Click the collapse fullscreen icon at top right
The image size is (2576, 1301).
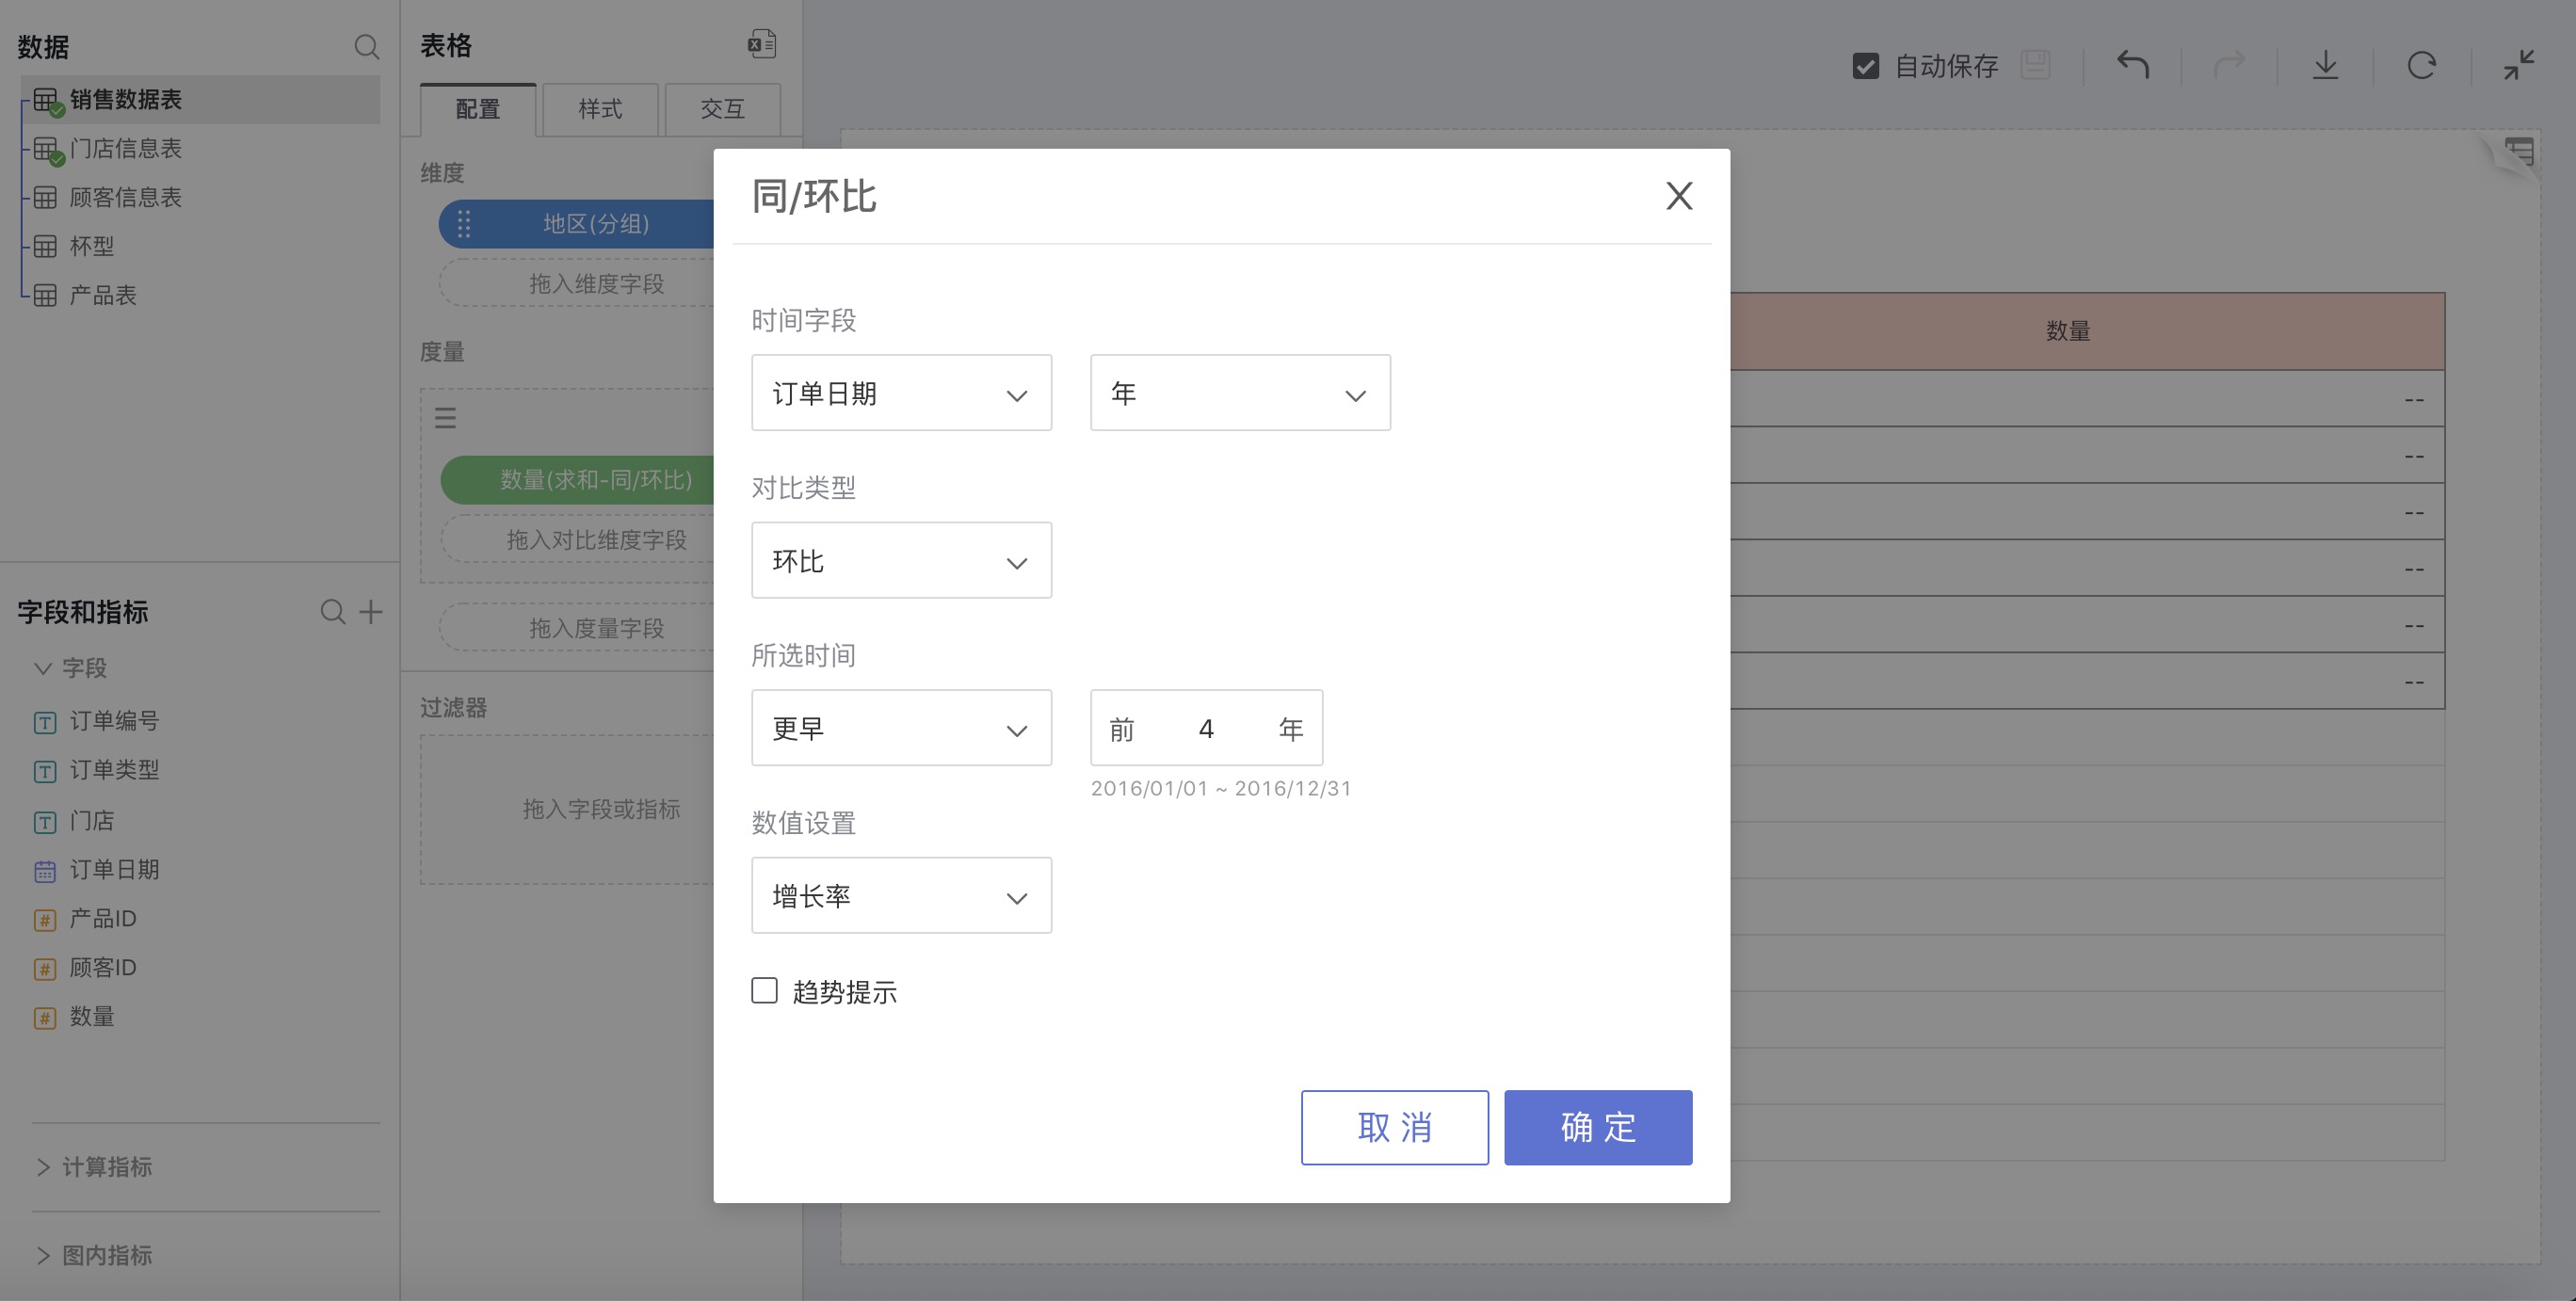[x=2518, y=66]
